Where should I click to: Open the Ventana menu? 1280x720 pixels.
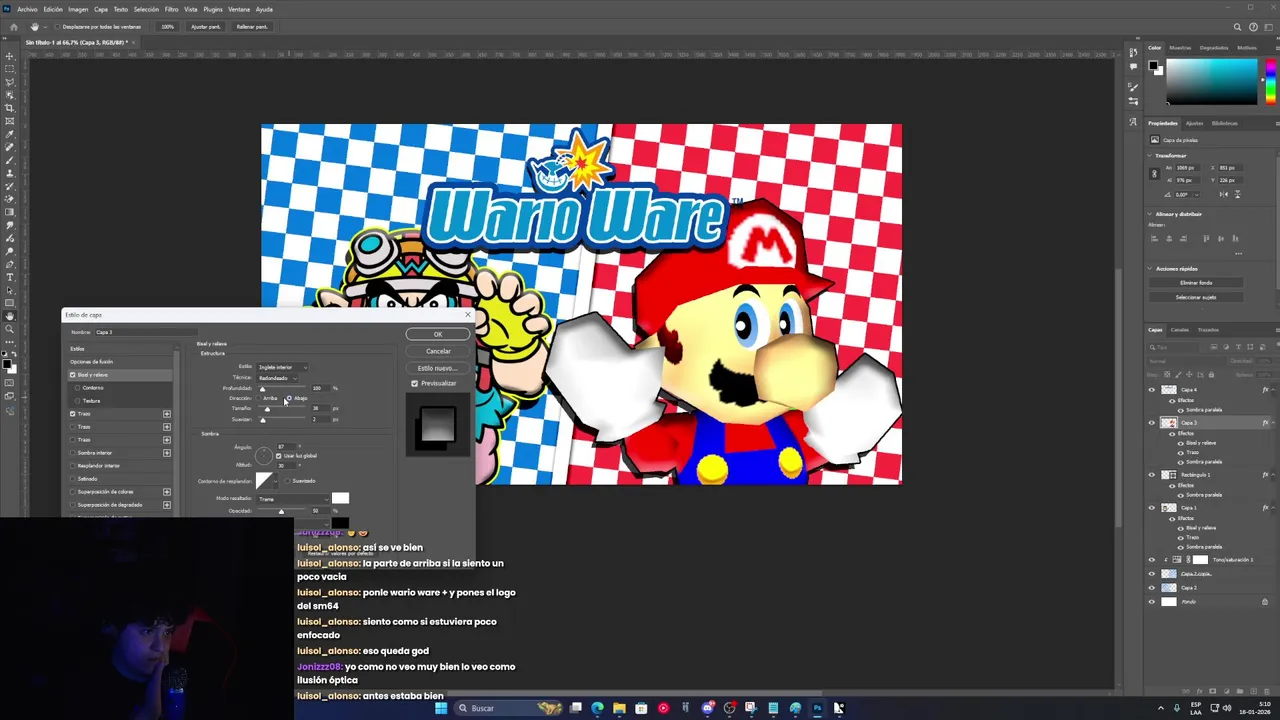tap(239, 9)
